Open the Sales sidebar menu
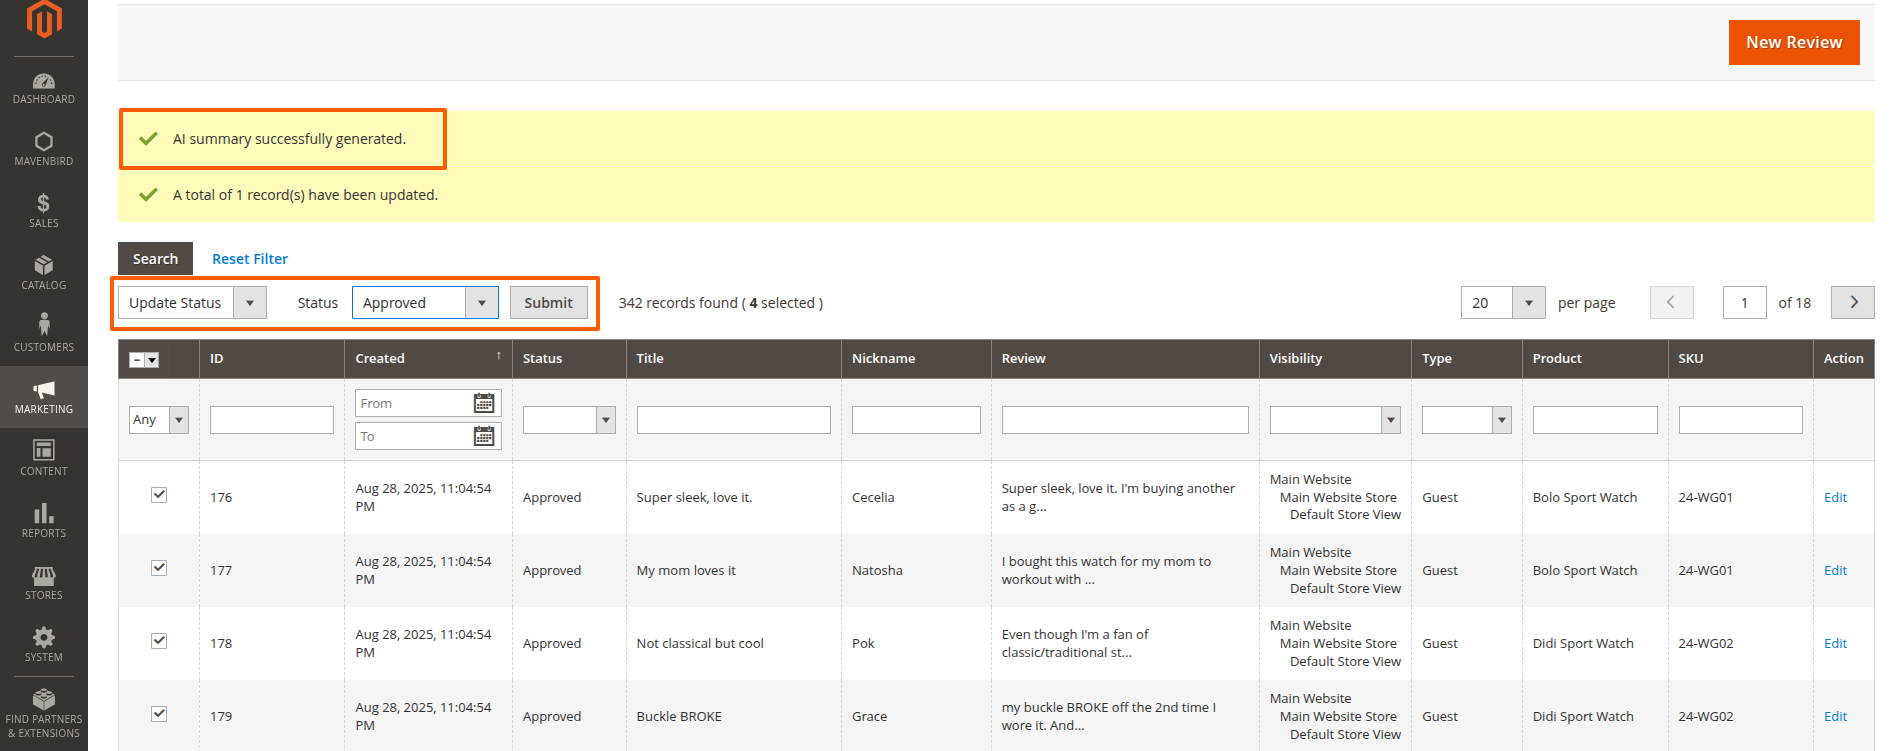Viewport: 1900px width, 751px height. point(43,211)
